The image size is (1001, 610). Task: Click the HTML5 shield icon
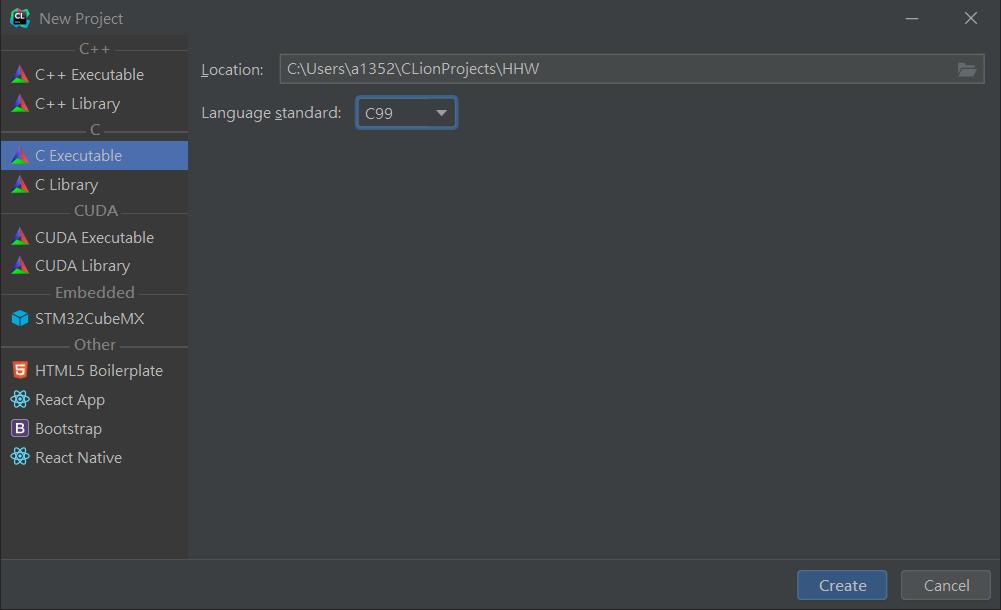[x=20, y=369]
